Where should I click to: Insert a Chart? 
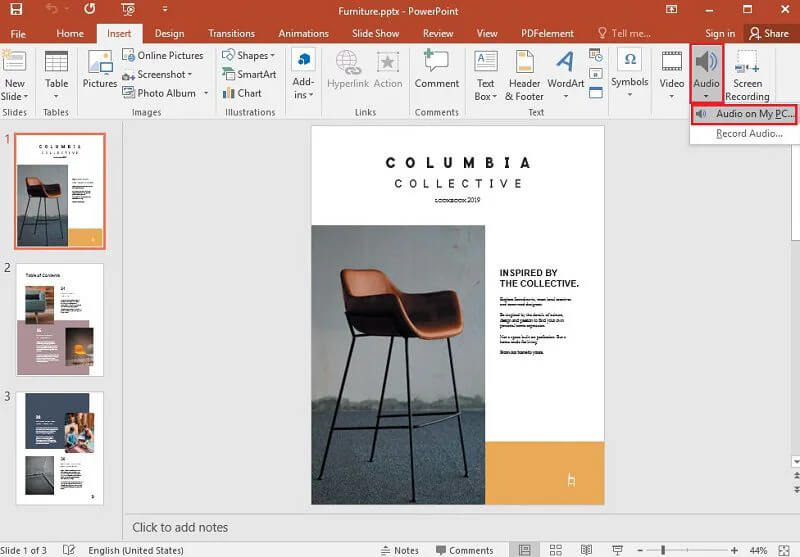[x=242, y=93]
